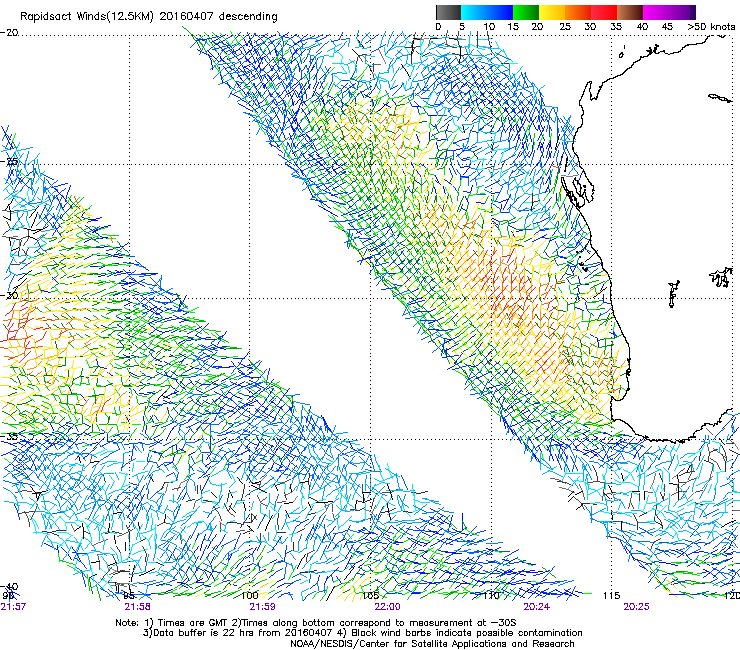The height and width of the screenshot is (650, 740).
Task: Click the legend label '10'
Action: tap(489, 26)
